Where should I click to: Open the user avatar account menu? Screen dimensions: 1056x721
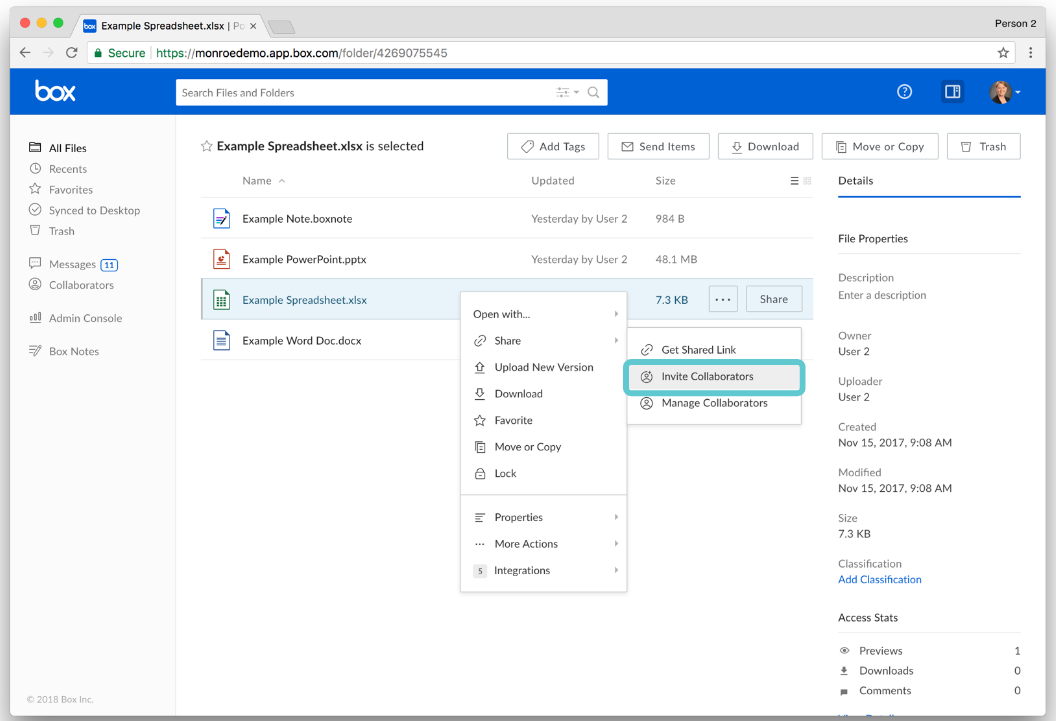(x=1004, y=92)
